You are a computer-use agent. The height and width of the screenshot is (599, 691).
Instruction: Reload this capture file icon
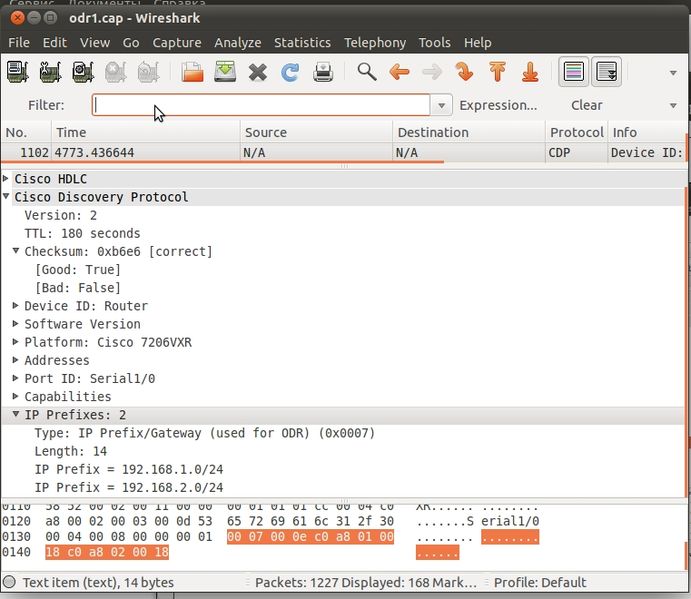(290, 72)
